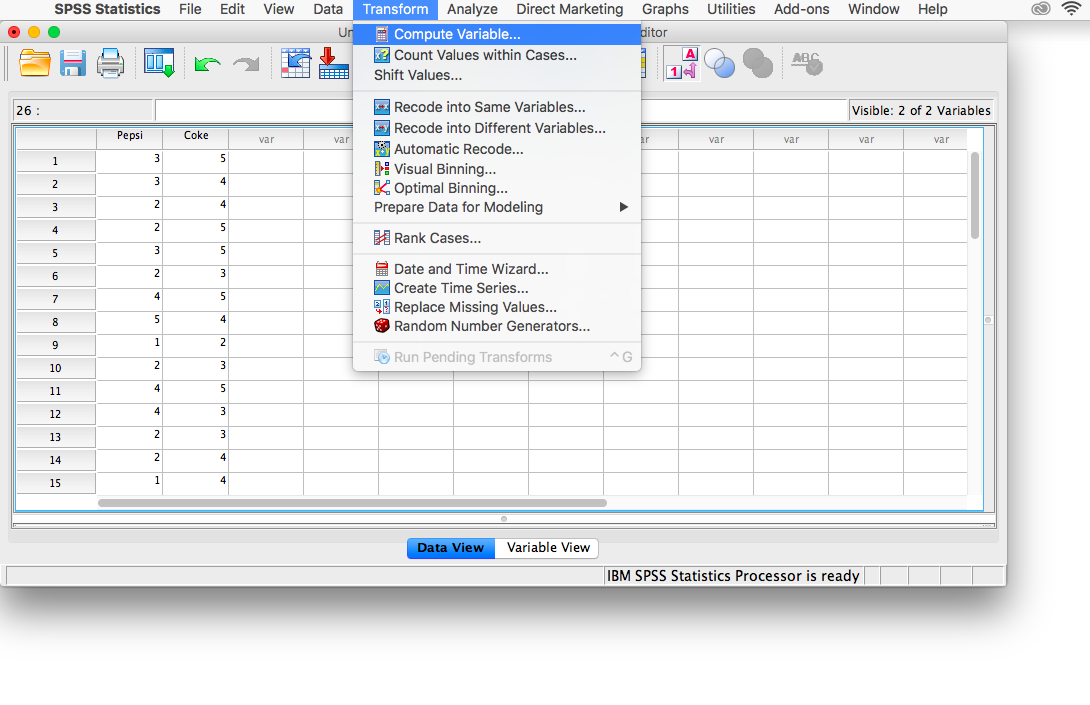Click the Wi-Fi icon in macOS menu bar
Viewport: 1090px width, 705px height.
[x=1072, y=9]
